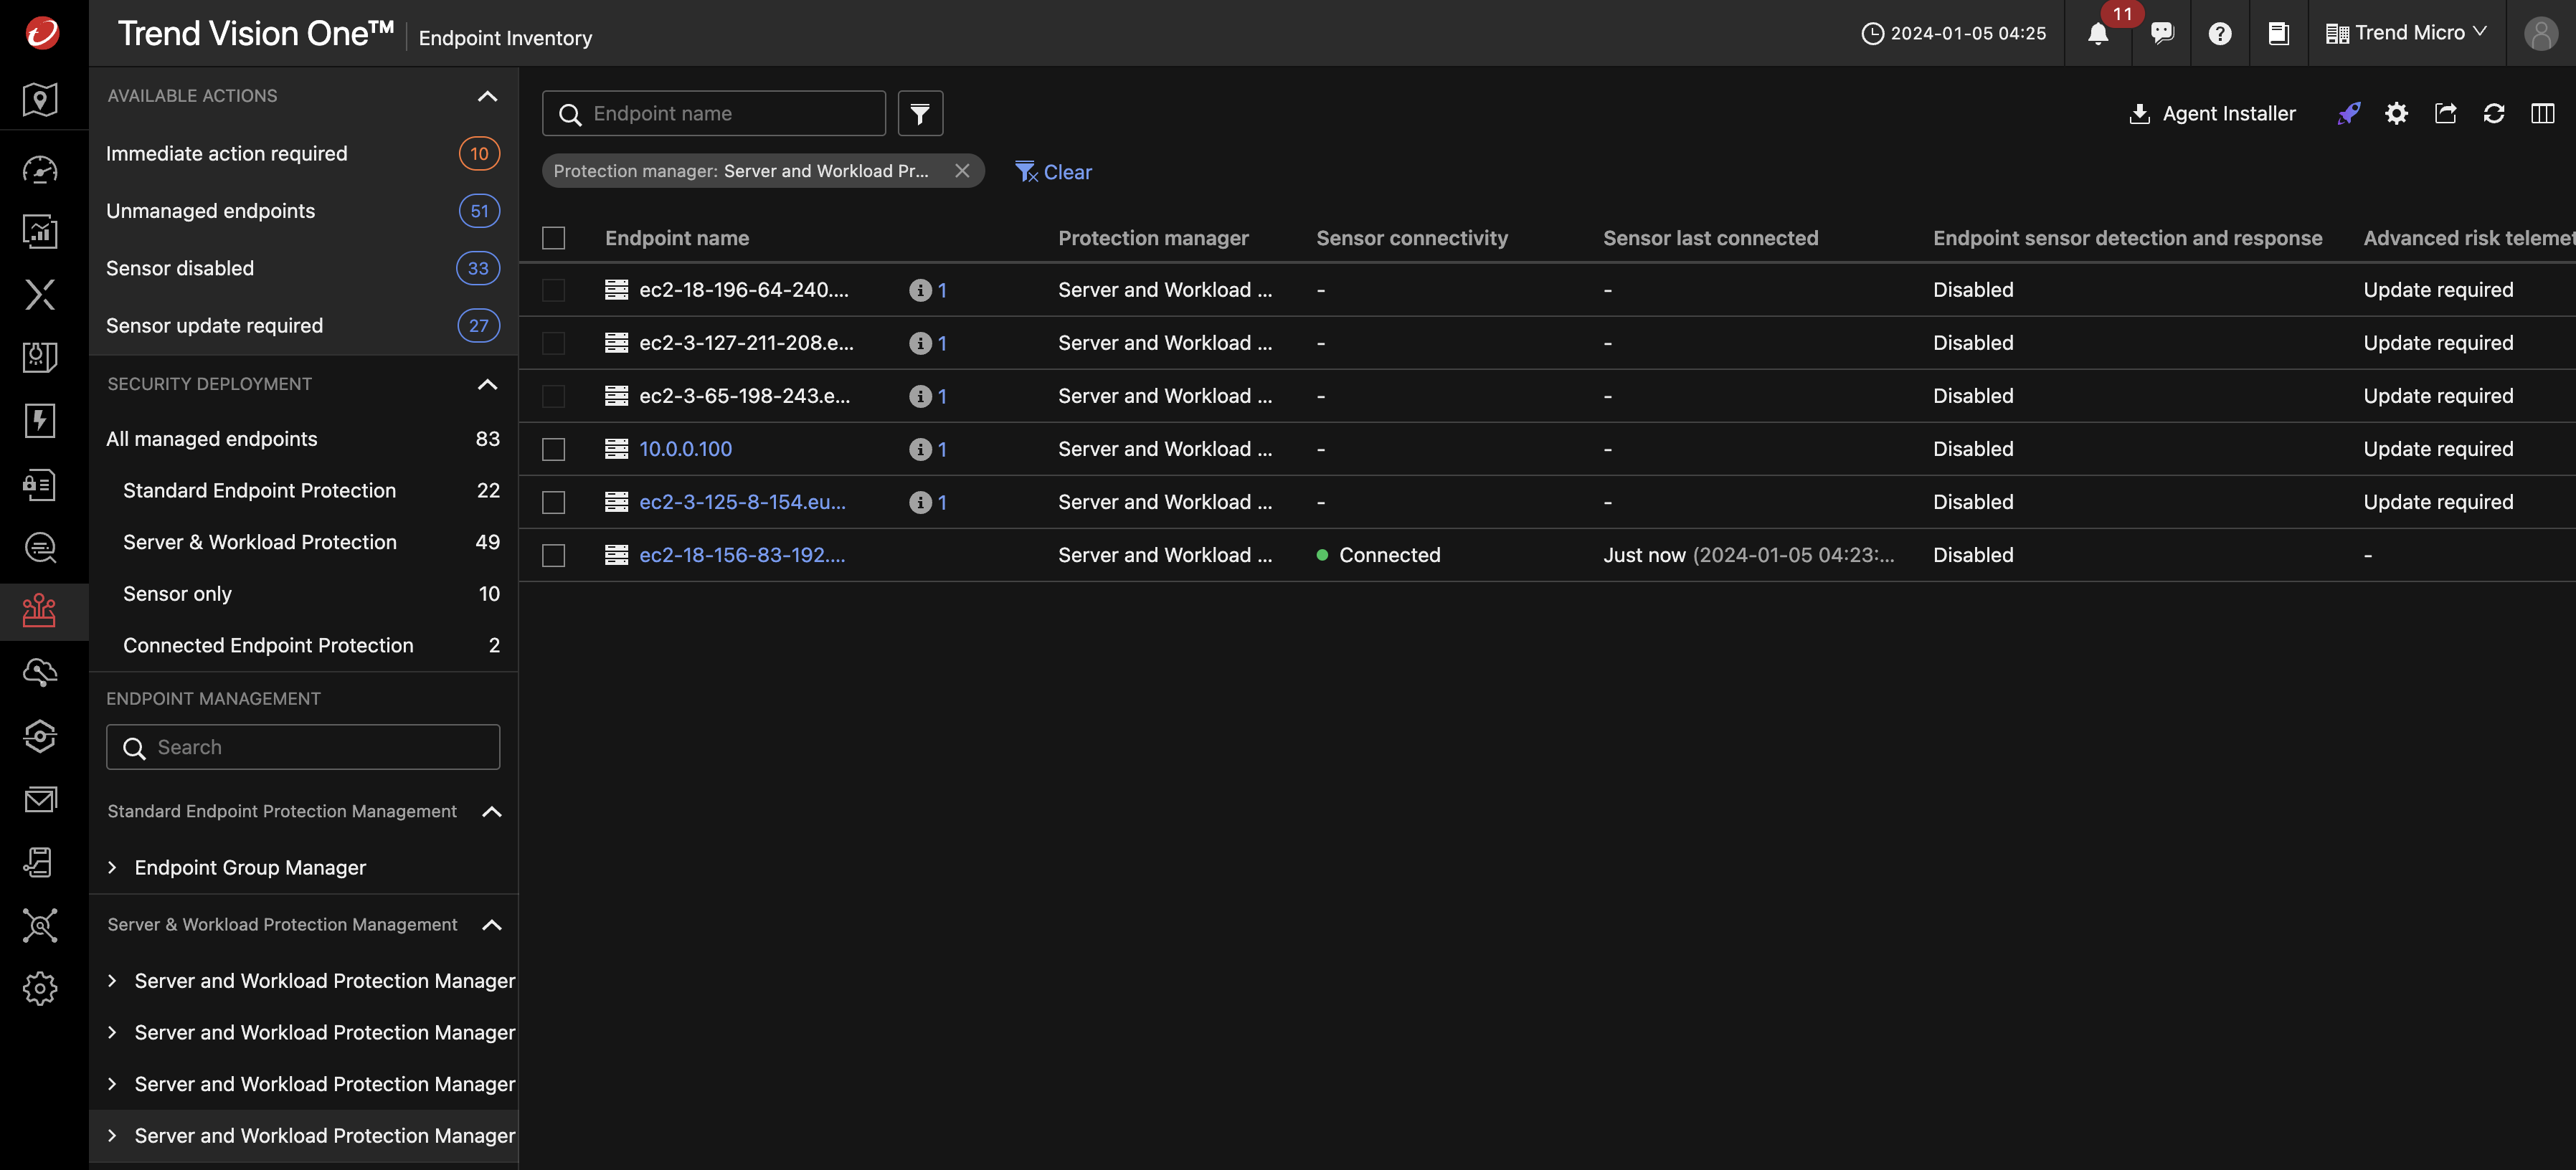Open the lightning bolt workflow sidebar icon
The height and width of the screenshot is (1170, 2576).
click(x=40, y=420)
